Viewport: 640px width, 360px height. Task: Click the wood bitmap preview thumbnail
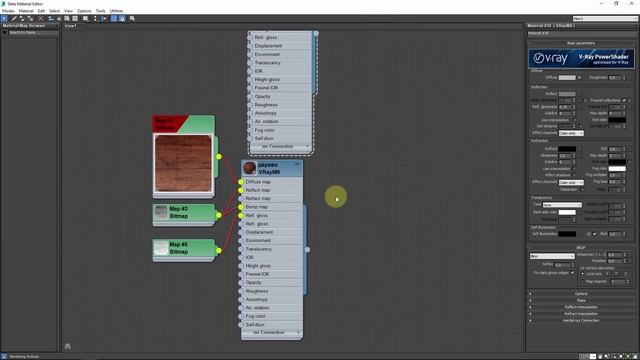183,163
